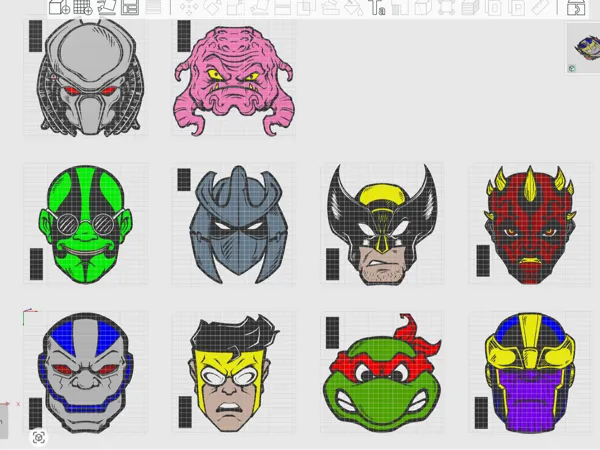Select the purple-and-gold Thanos helmet model
This screenshot has width=600, height=450.
coord(530,374)
